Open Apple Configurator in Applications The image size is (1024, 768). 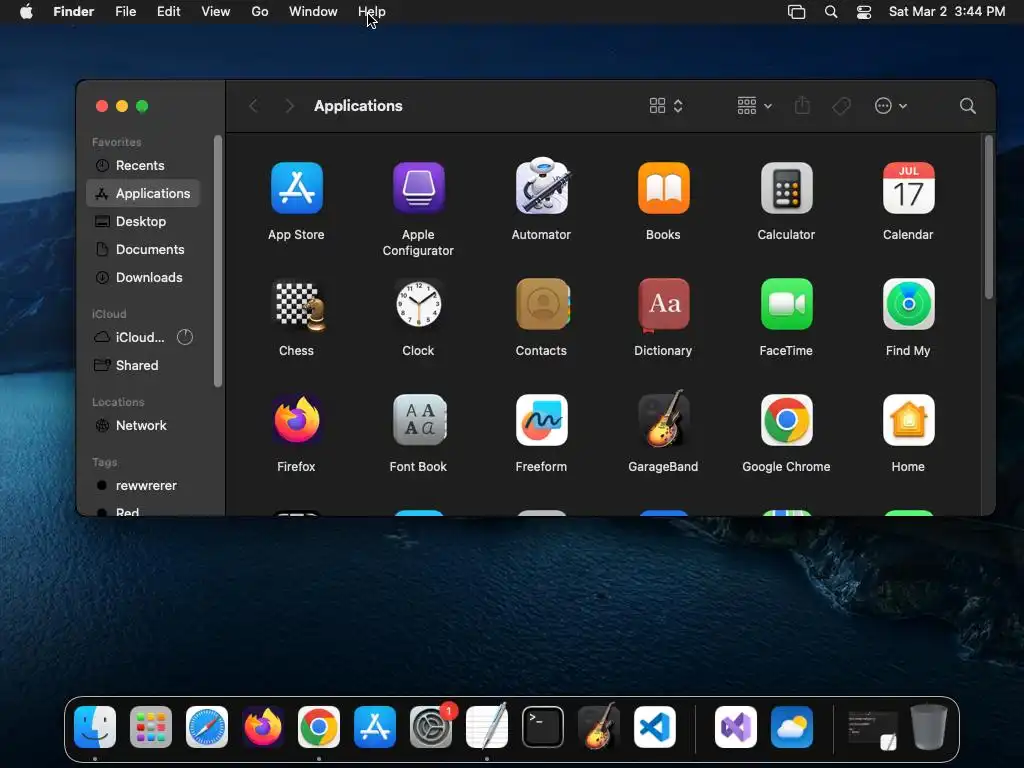pyautogui.click(x=419, y=188)
